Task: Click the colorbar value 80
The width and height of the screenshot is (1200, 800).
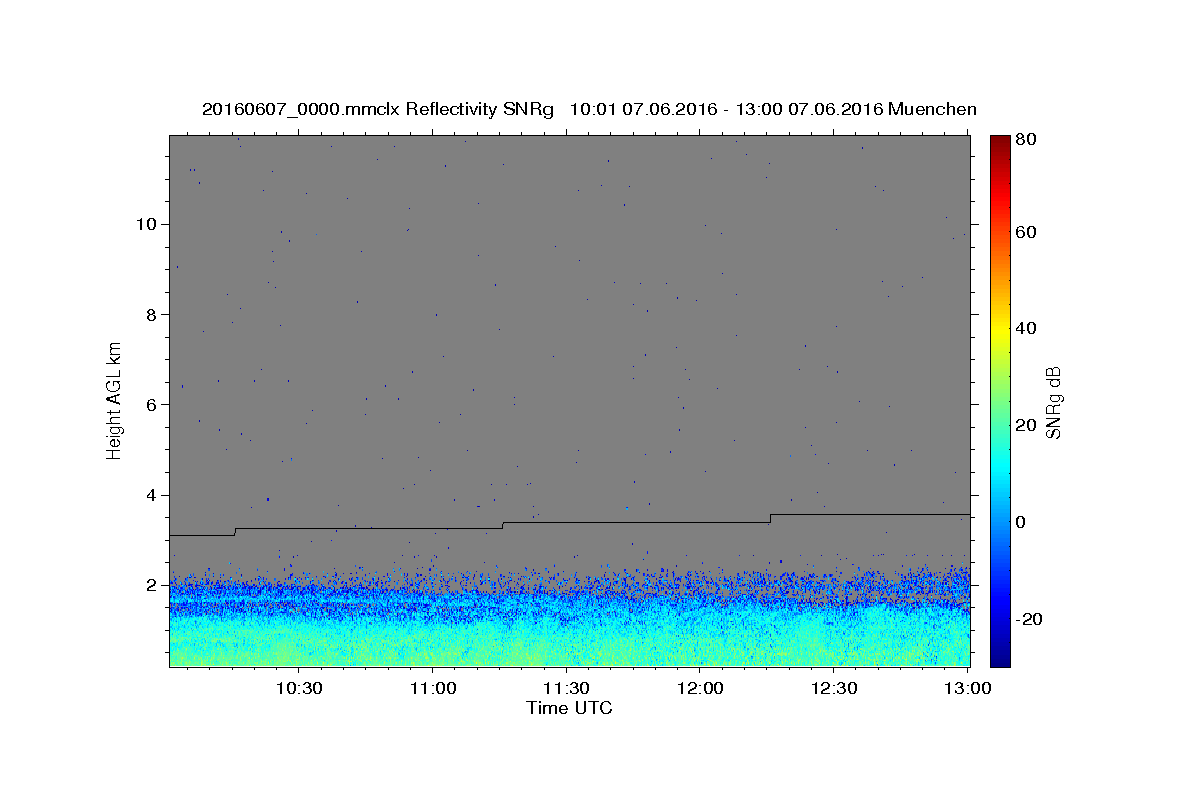Action: click(1026, 140)
